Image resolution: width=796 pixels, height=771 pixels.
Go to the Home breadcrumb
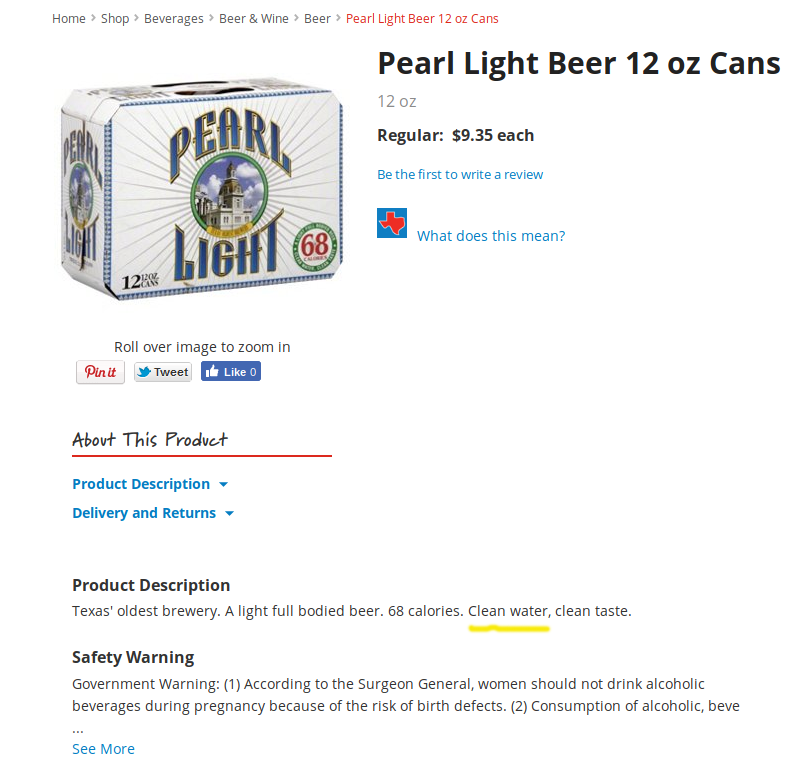tap(69, 19)
